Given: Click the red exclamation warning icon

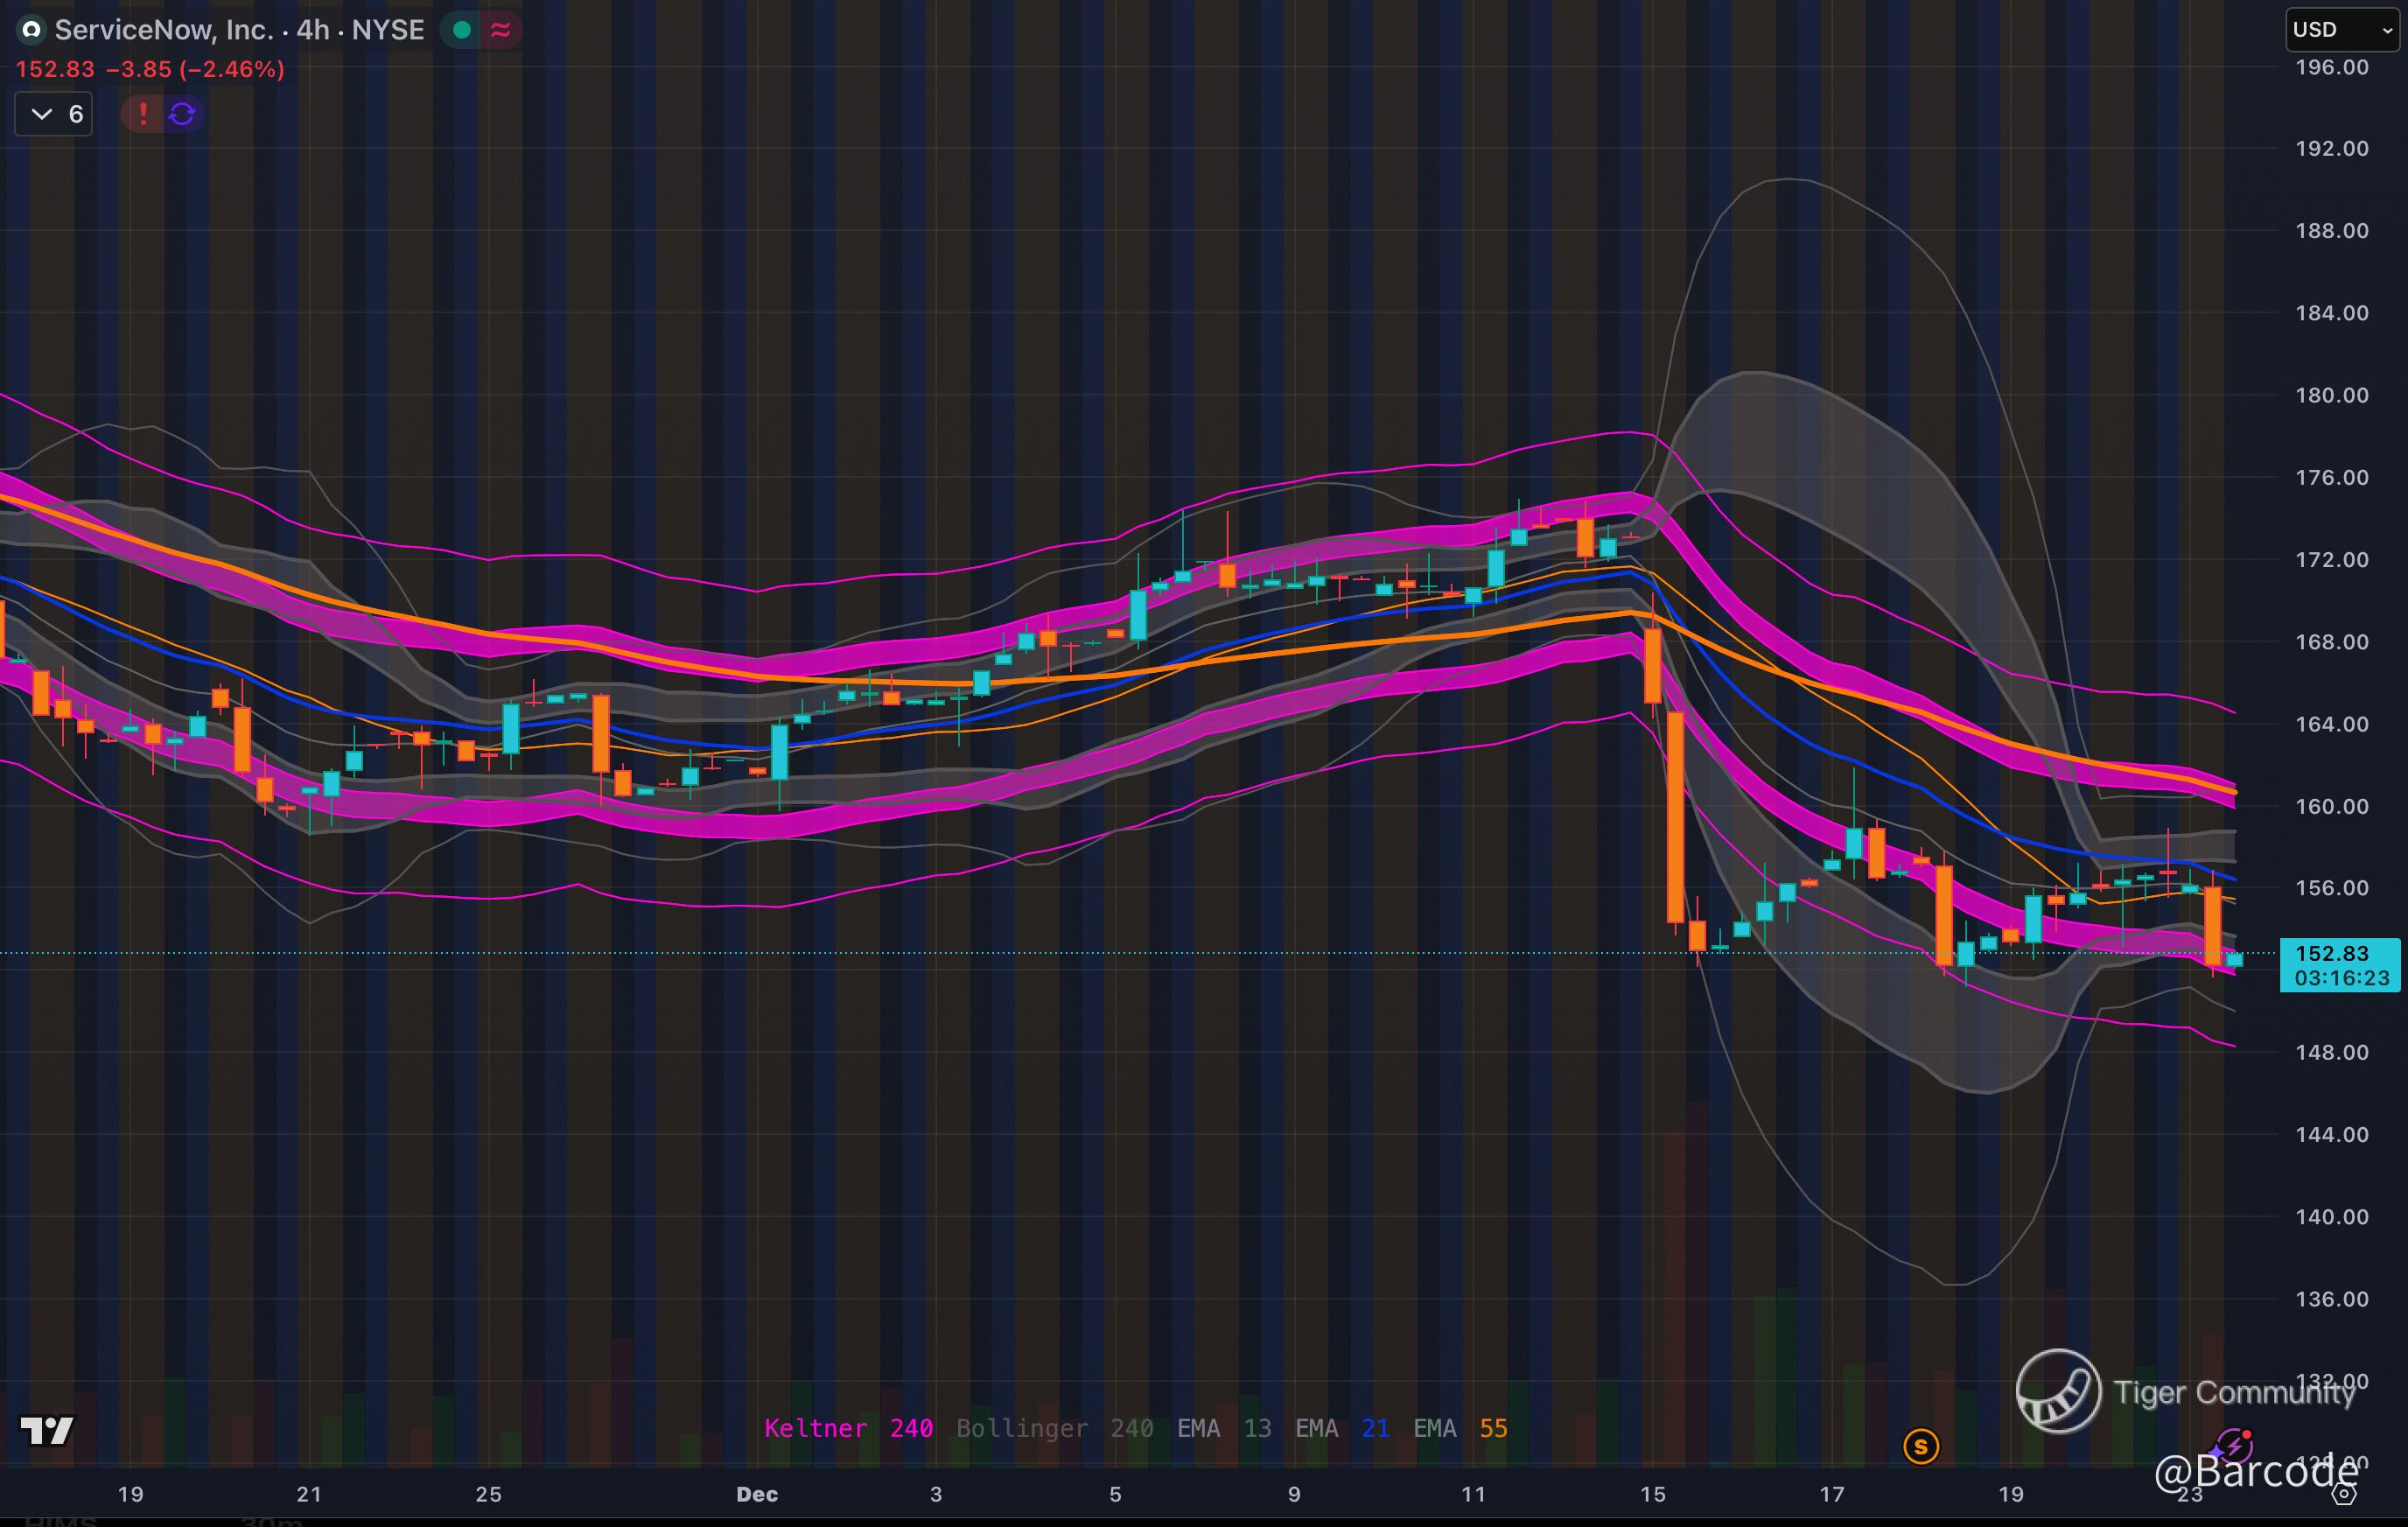Looking at the screenshot, I should [x=143, y=114].
